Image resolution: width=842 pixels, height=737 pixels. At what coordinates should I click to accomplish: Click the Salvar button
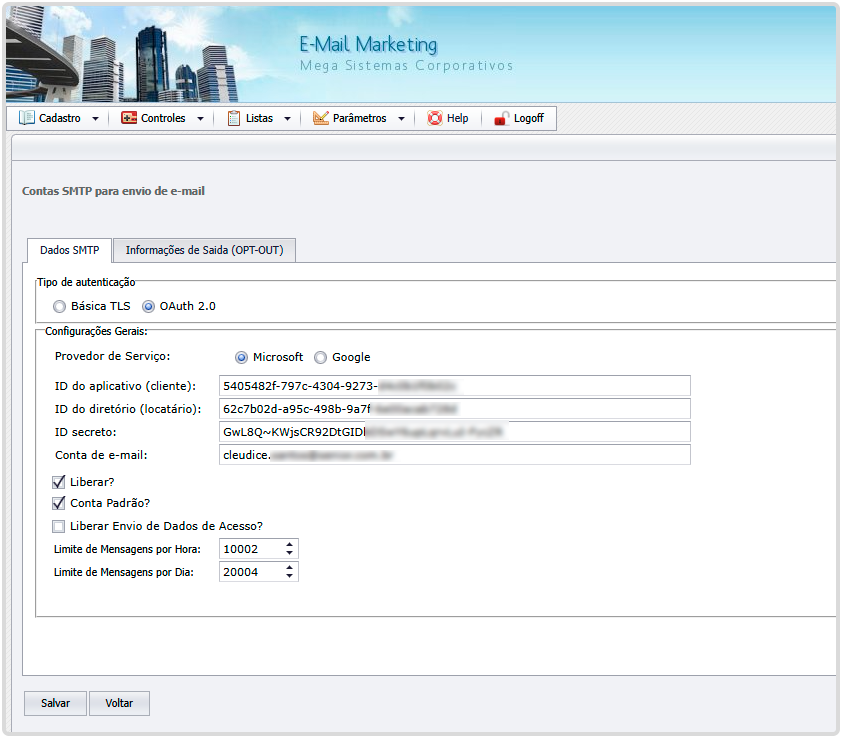[55, 703]
